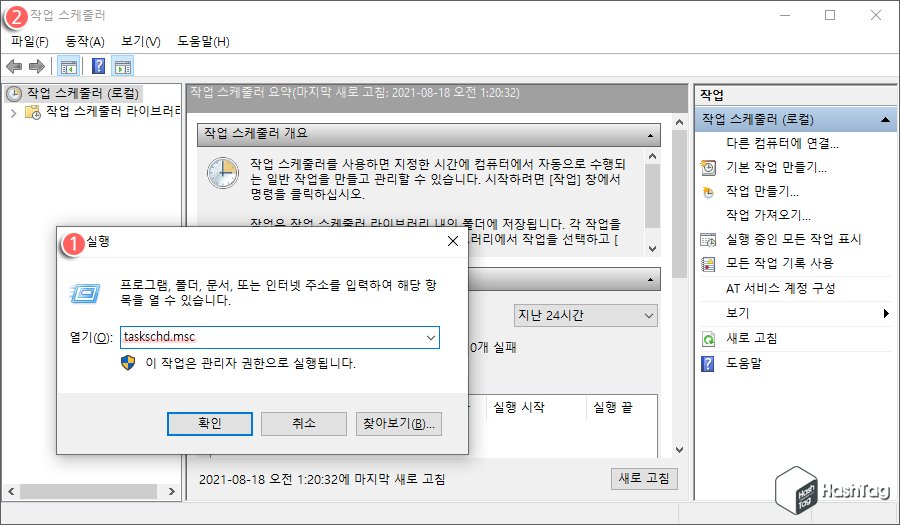Click center pane vertical scrollbar down arrow
The width and height of the screenshot is (900, 525).
pos(680,450)
